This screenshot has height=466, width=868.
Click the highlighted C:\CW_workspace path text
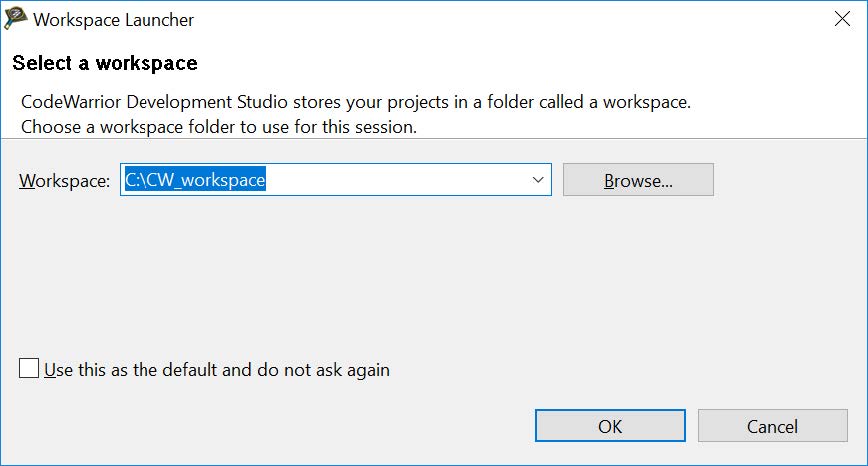195,180
